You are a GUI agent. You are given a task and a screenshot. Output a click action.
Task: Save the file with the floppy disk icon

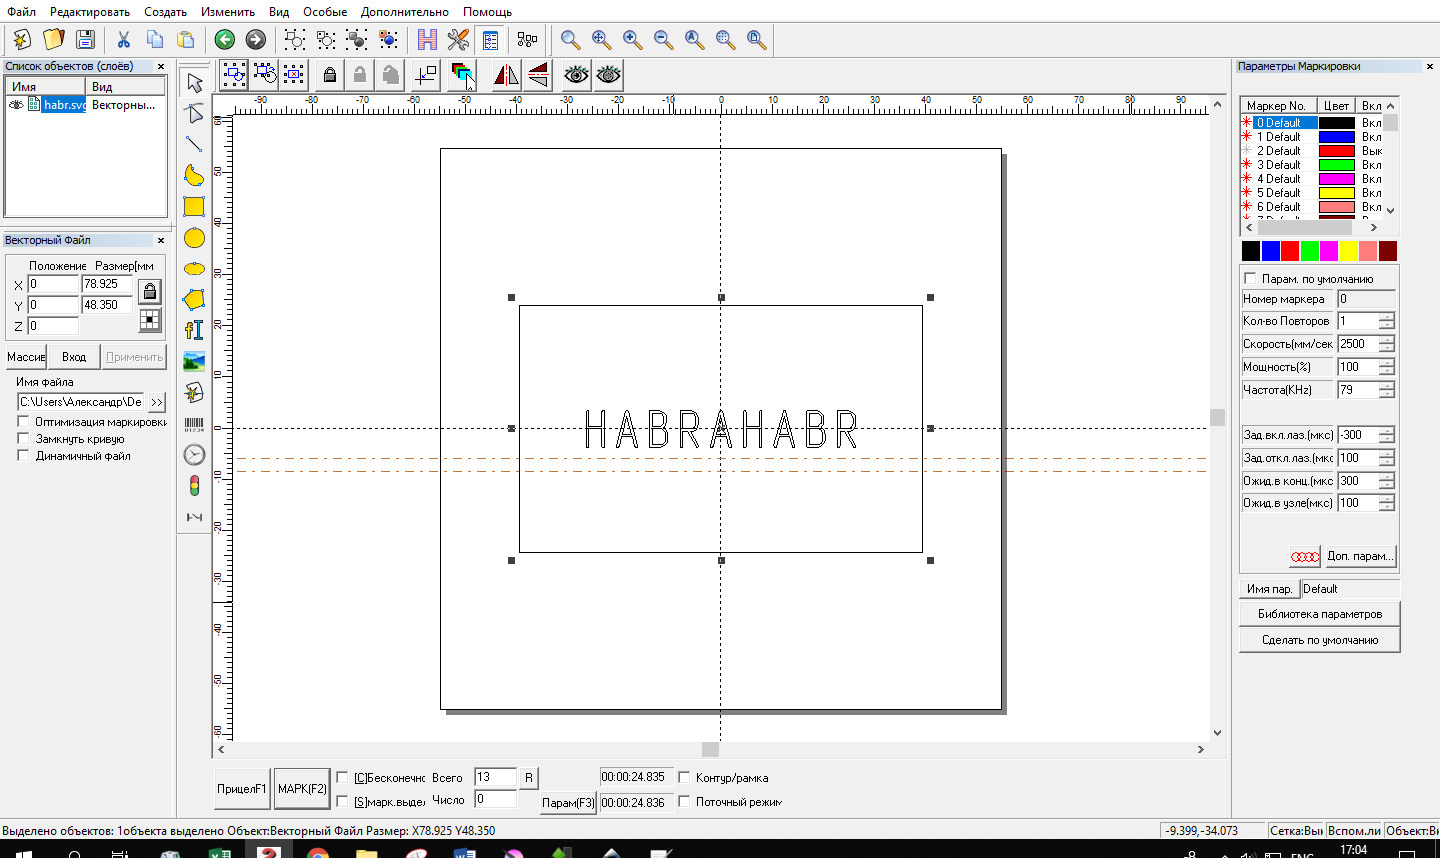[86, 39]
